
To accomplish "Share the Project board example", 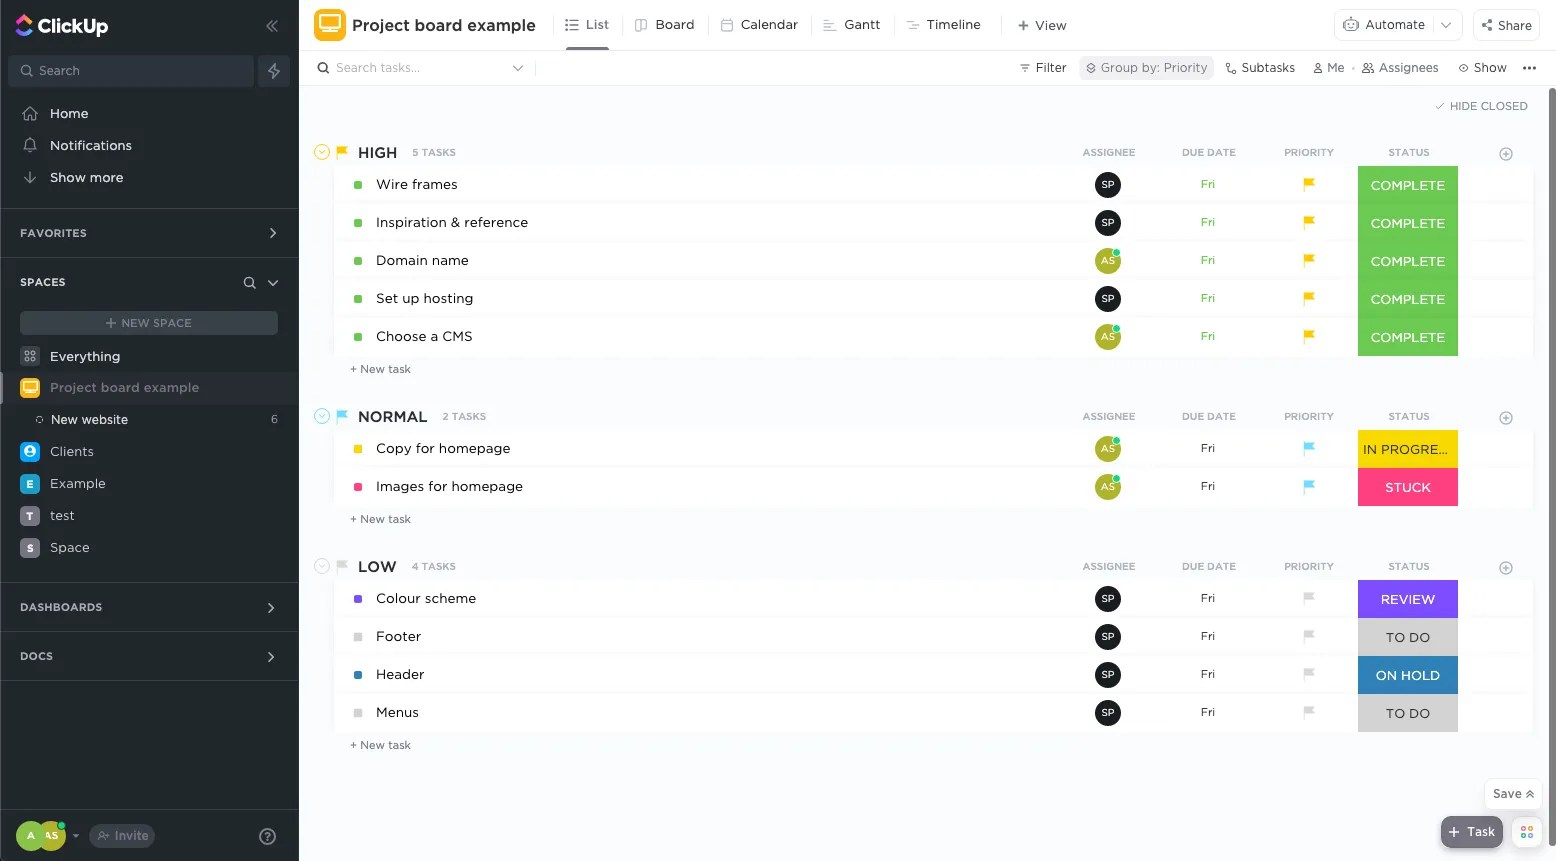I will (x=1506, y=25).
